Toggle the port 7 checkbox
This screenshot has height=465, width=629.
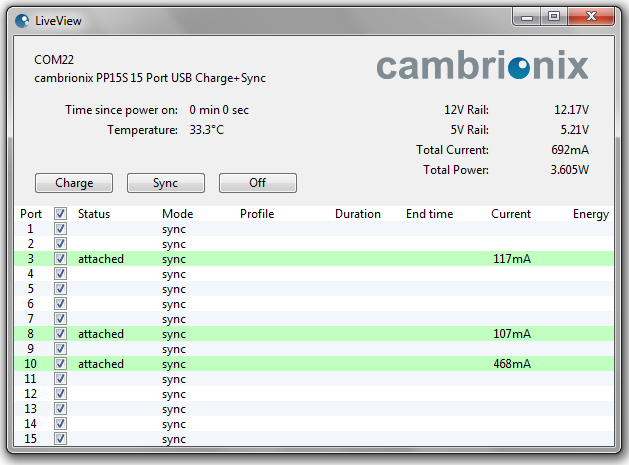pos(61,319)
